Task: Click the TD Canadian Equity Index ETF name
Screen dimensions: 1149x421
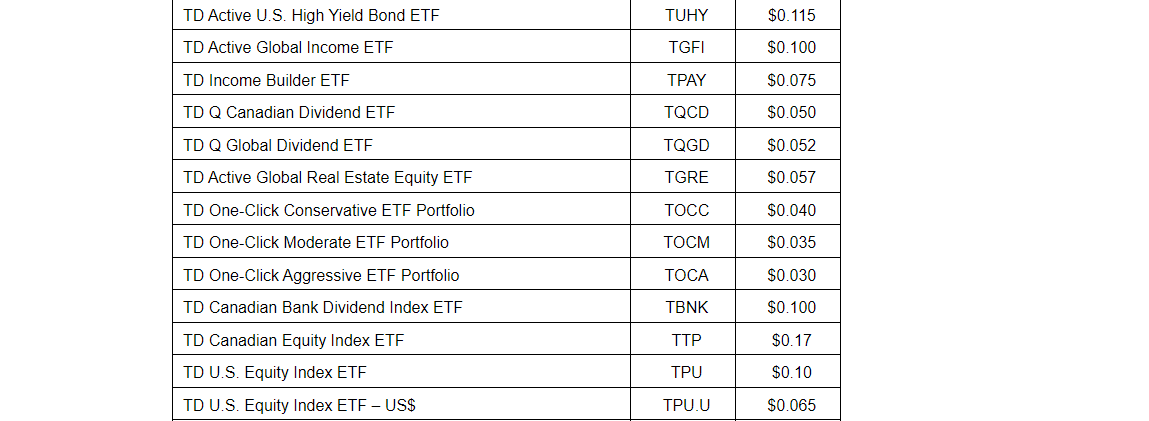Action: pyautogui.click(x=293, y=340)
